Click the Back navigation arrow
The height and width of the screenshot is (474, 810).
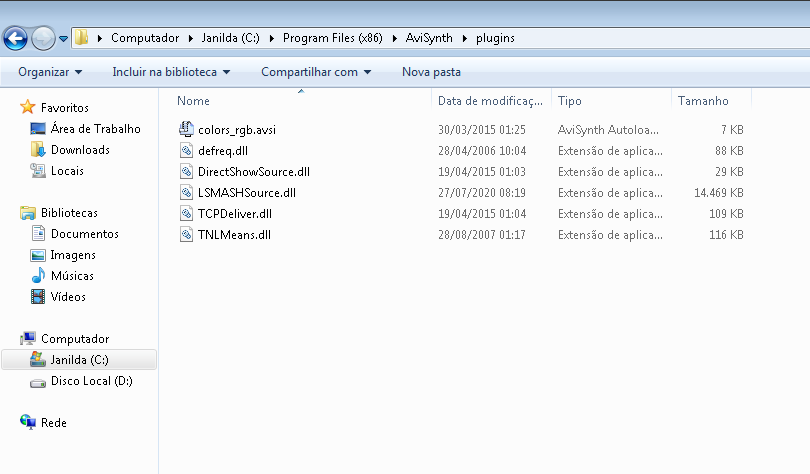[15, 38]
